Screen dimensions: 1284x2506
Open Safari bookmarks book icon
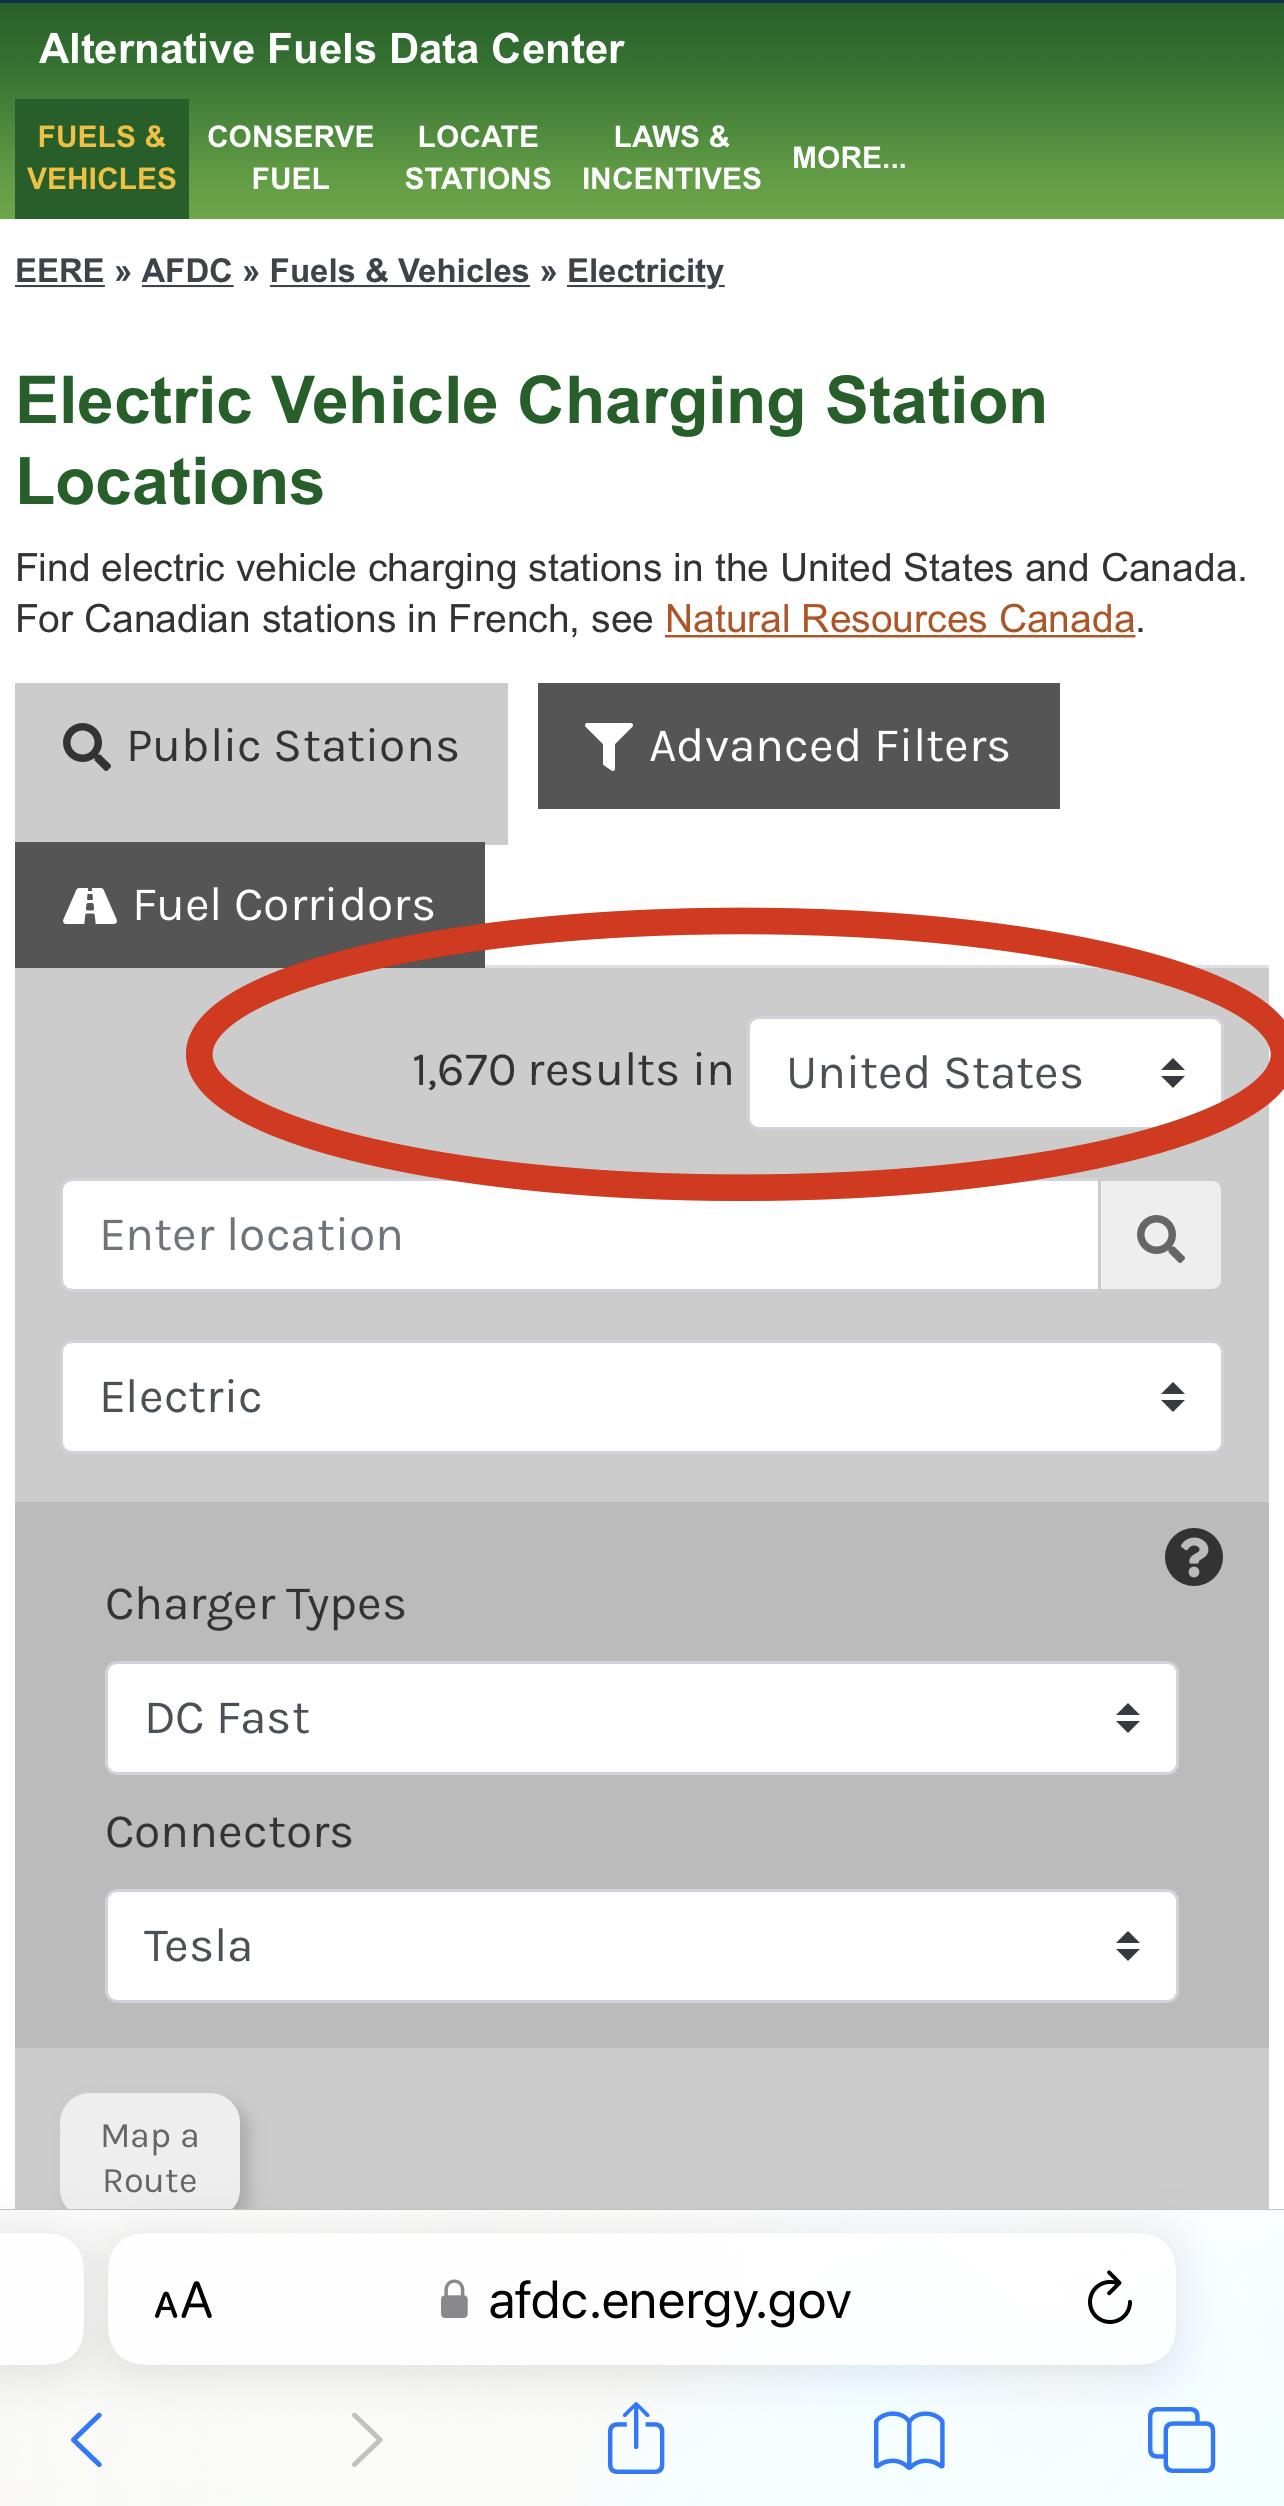coord(908,2440)
